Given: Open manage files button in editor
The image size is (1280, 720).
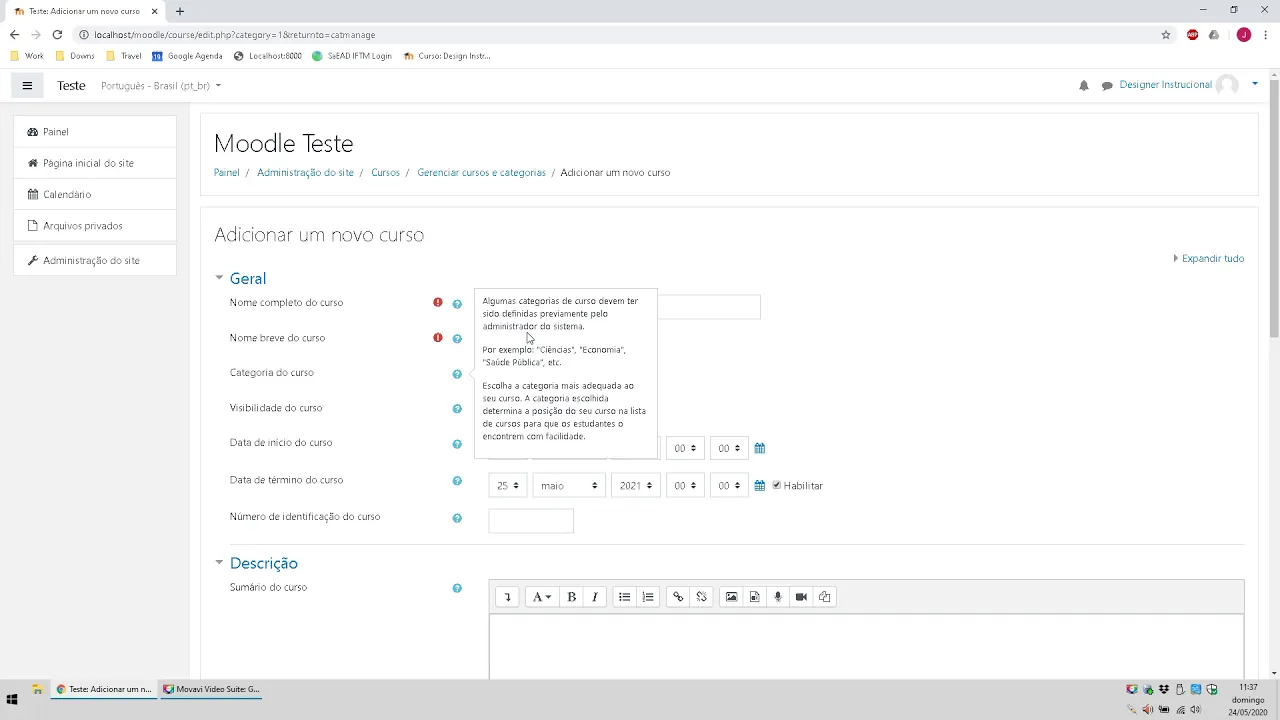Looking at the screenshot, I should [825, 597].
